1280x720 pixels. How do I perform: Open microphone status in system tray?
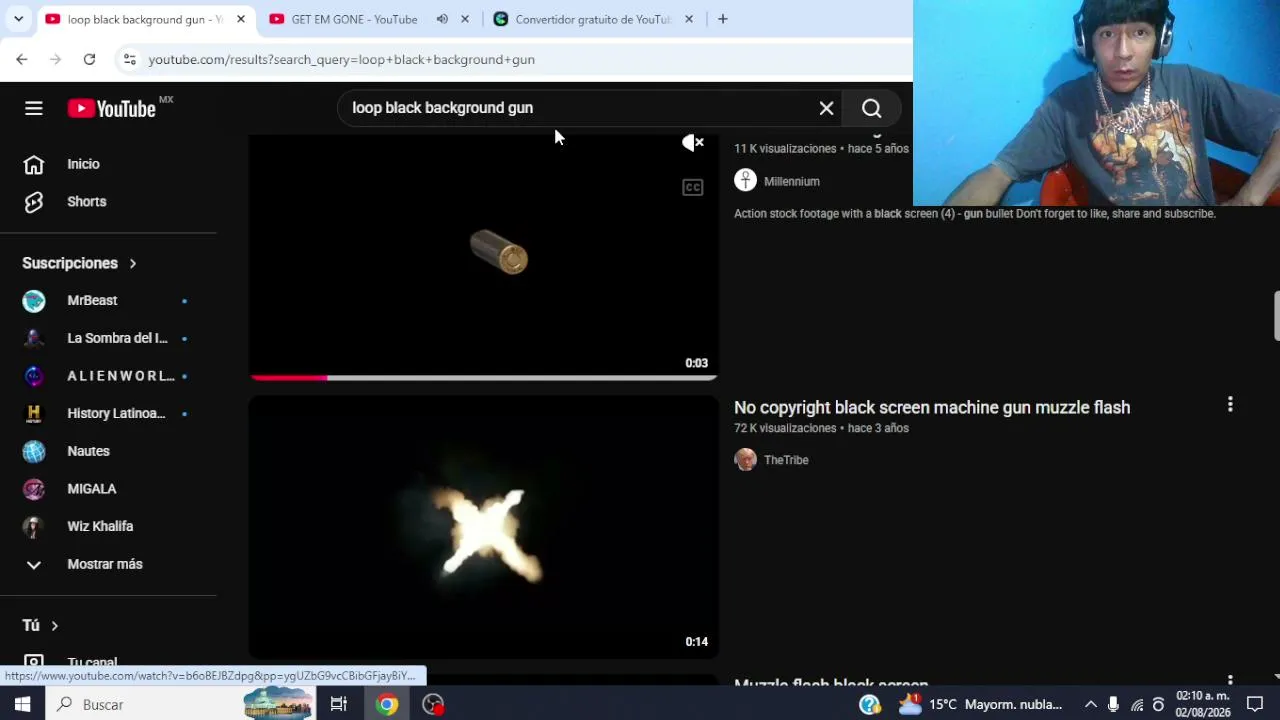[1113, 704]
